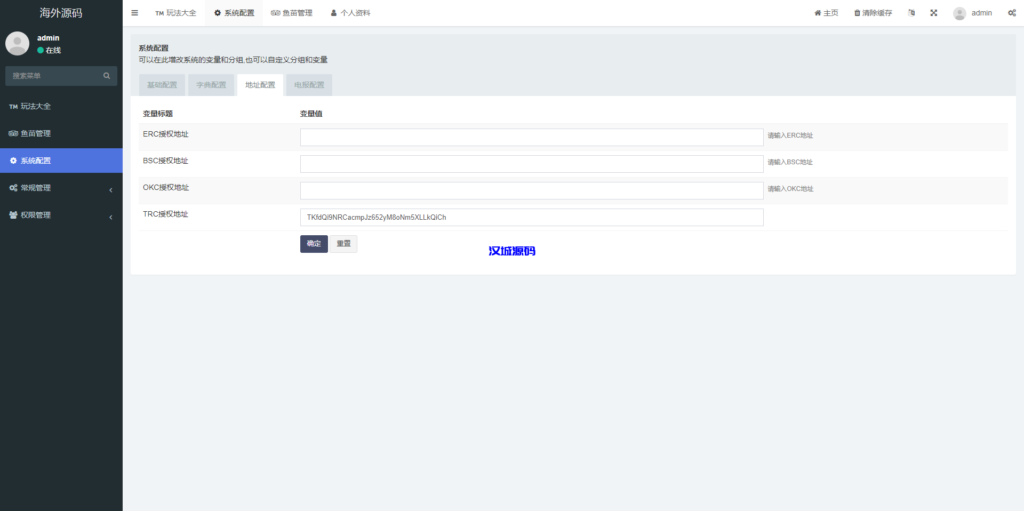Click the search magnifier icon in sidebar

pos(106,76)
